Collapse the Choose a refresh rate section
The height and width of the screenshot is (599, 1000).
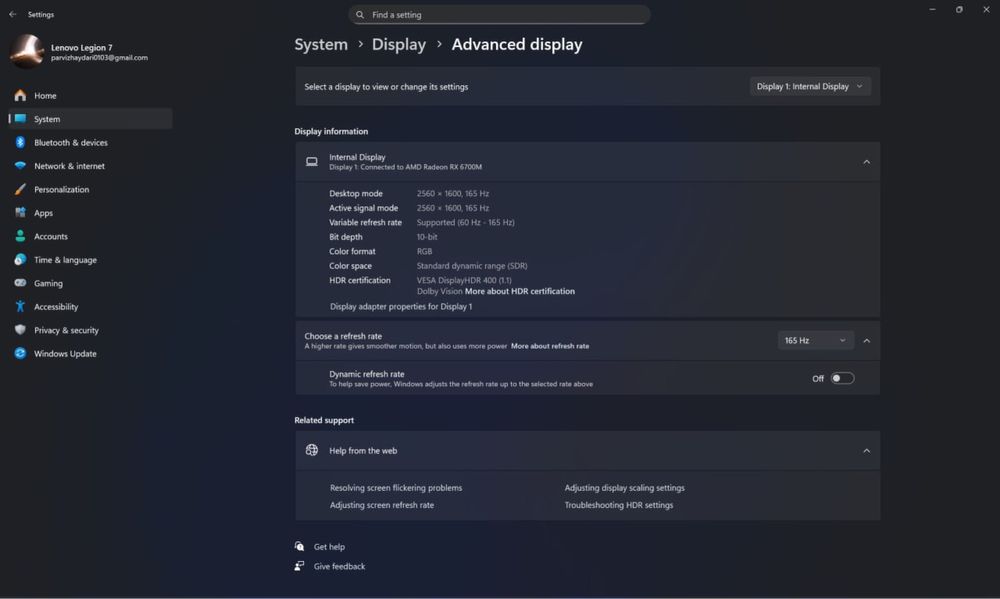[866, 341]
